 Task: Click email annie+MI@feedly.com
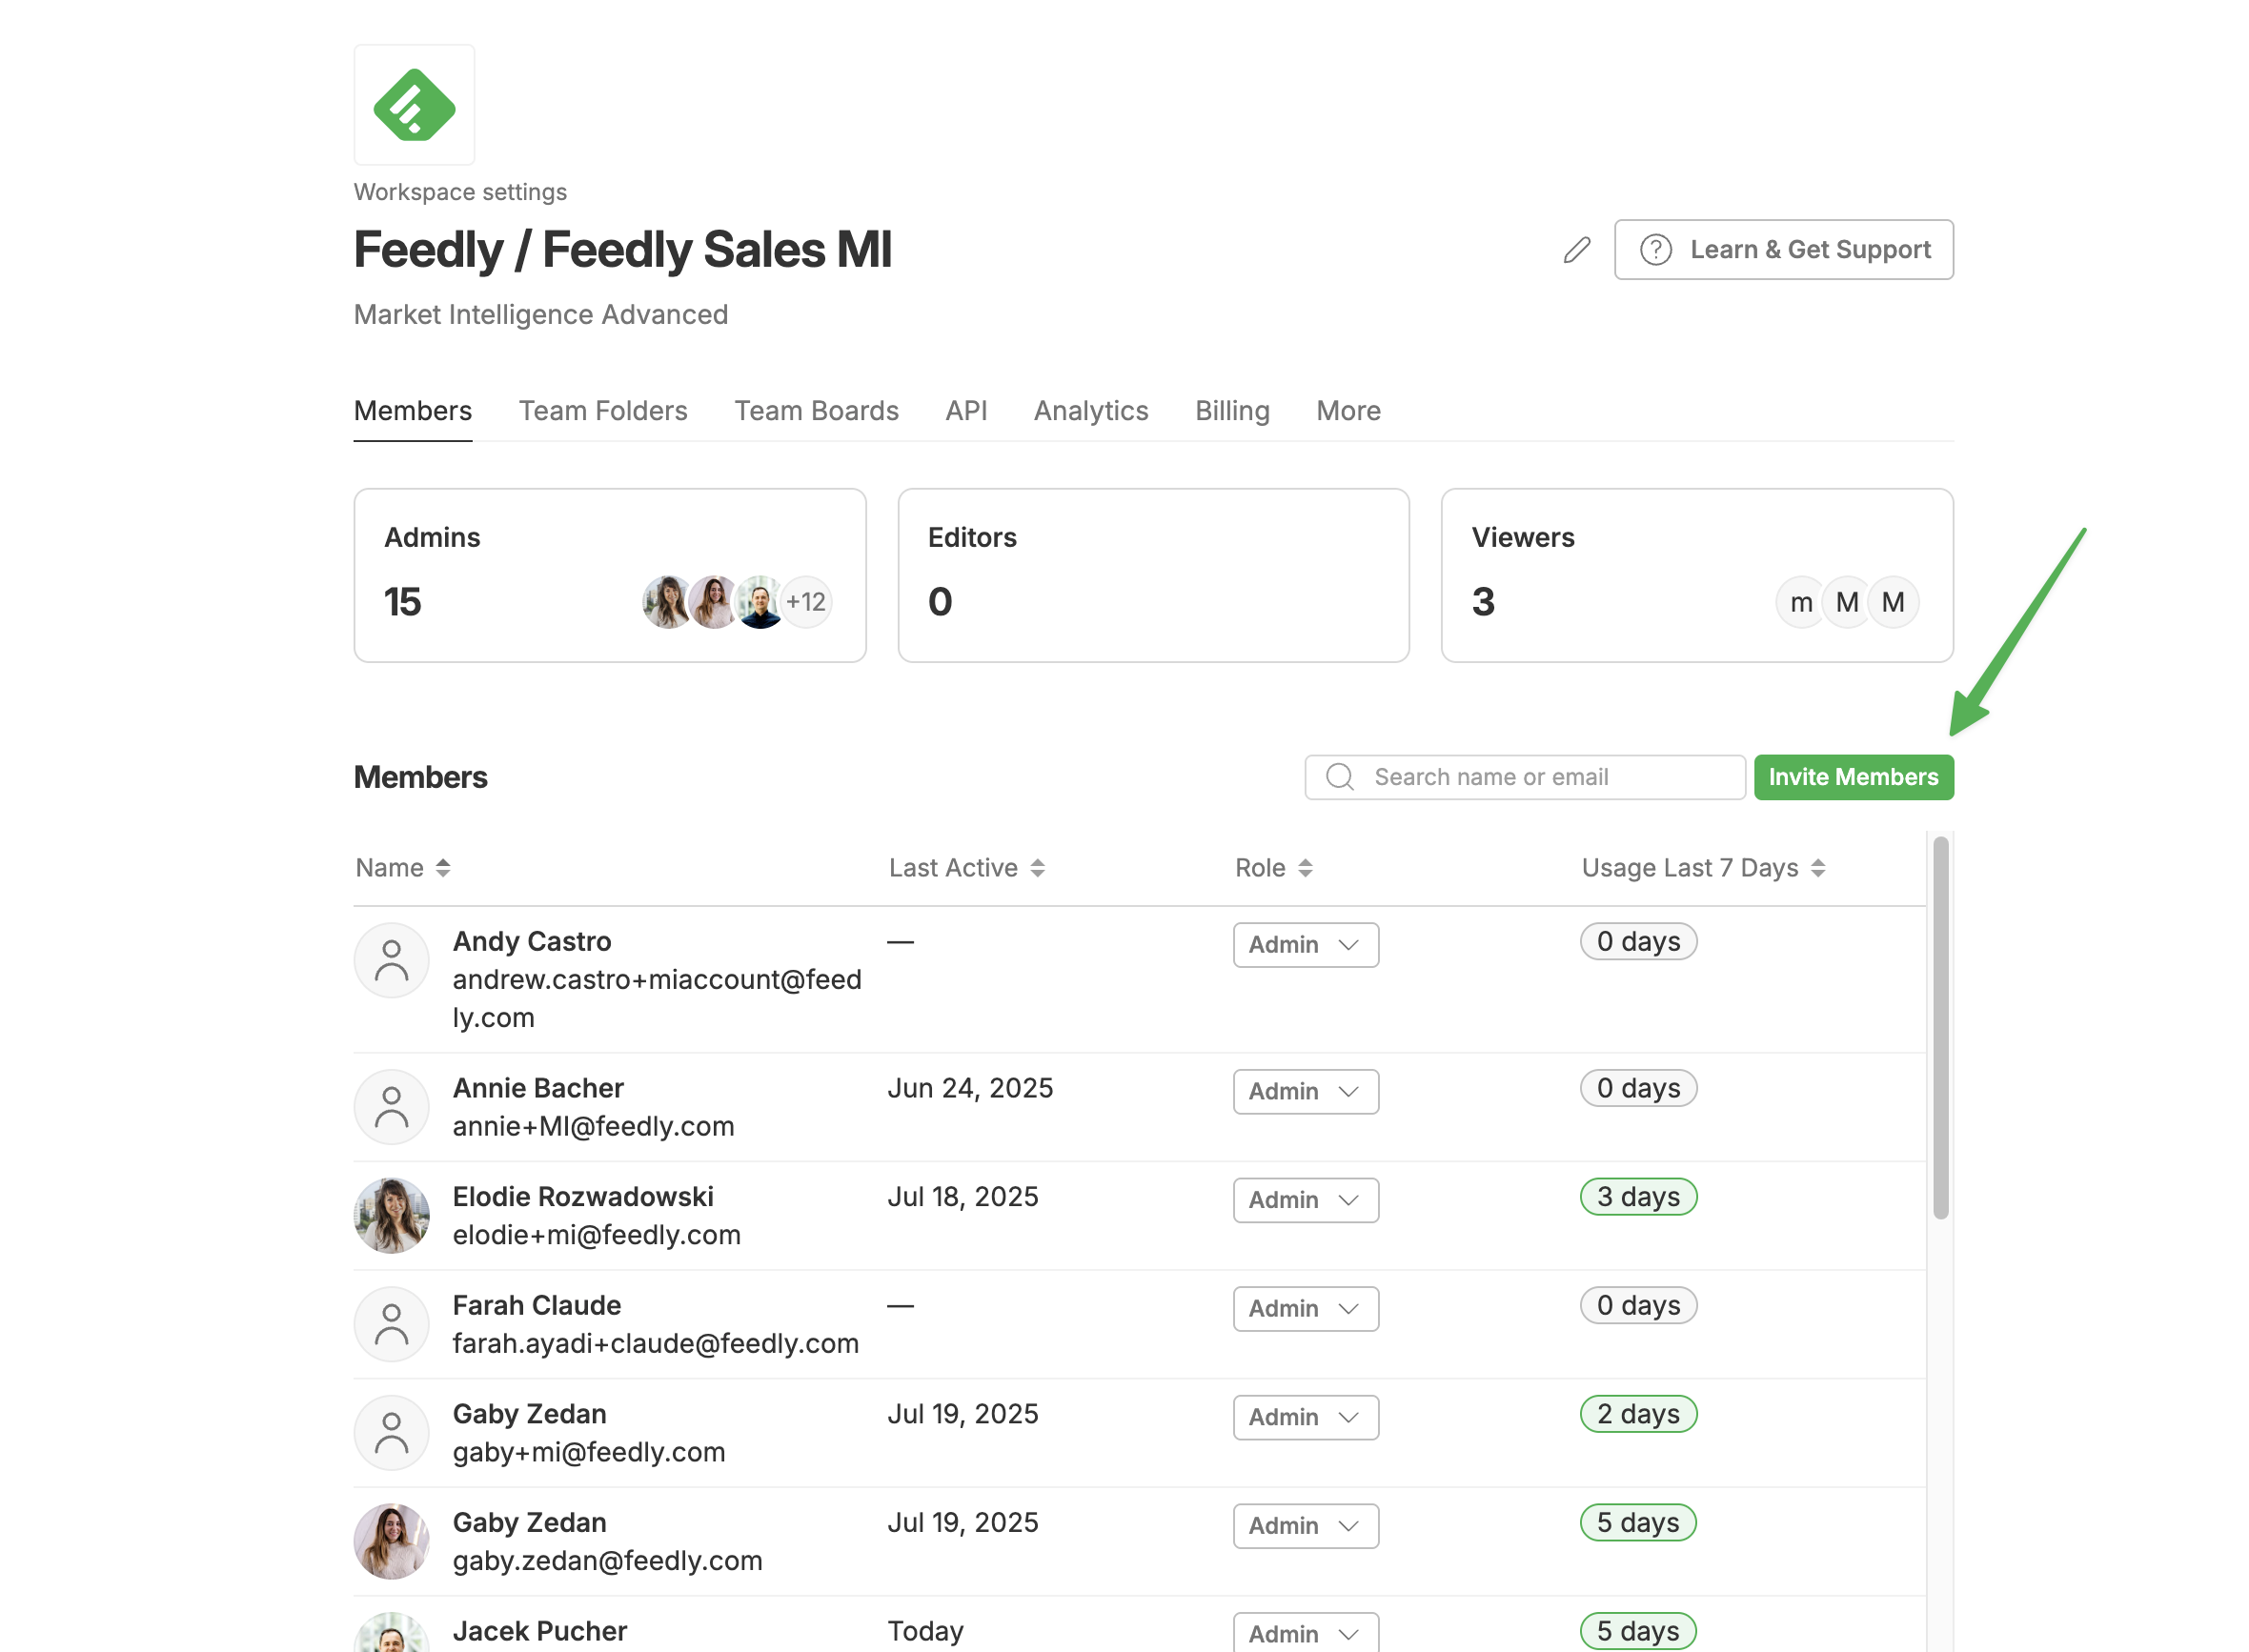(x=593, y=1127)
